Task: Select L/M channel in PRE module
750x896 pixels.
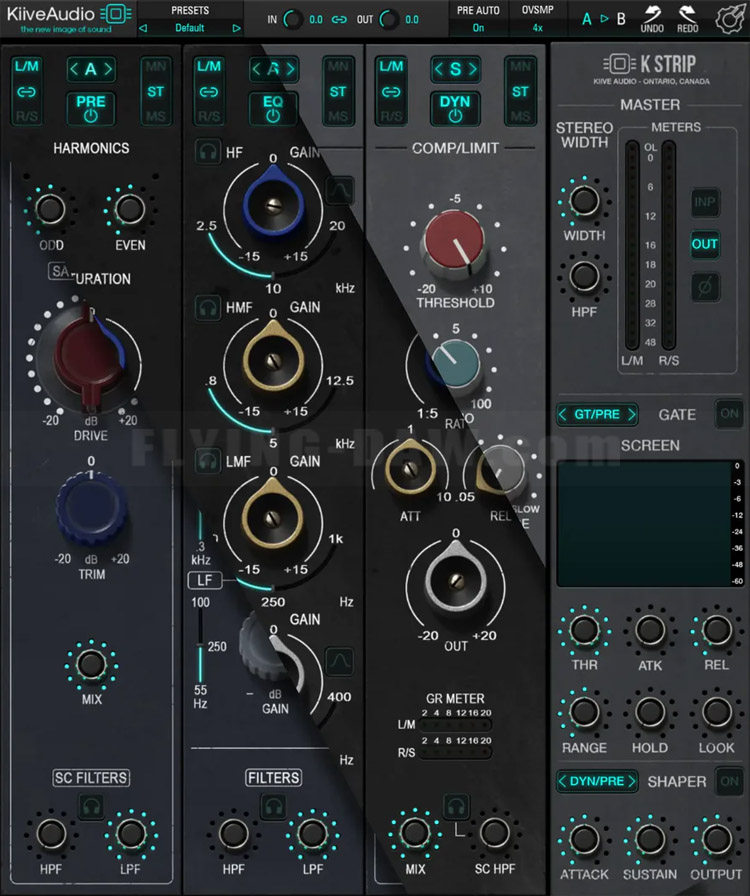Action: click(26, 66)
